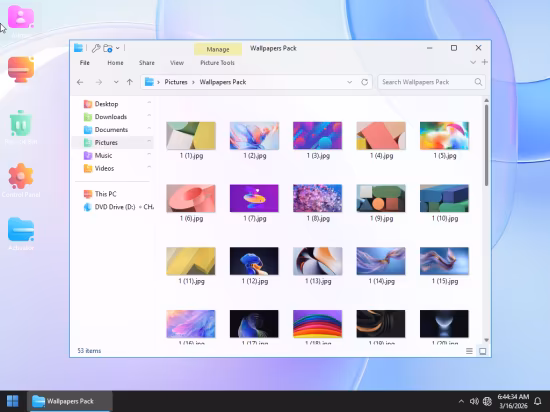Switch to large thumbnails view icon in status bar

[483, 351]
